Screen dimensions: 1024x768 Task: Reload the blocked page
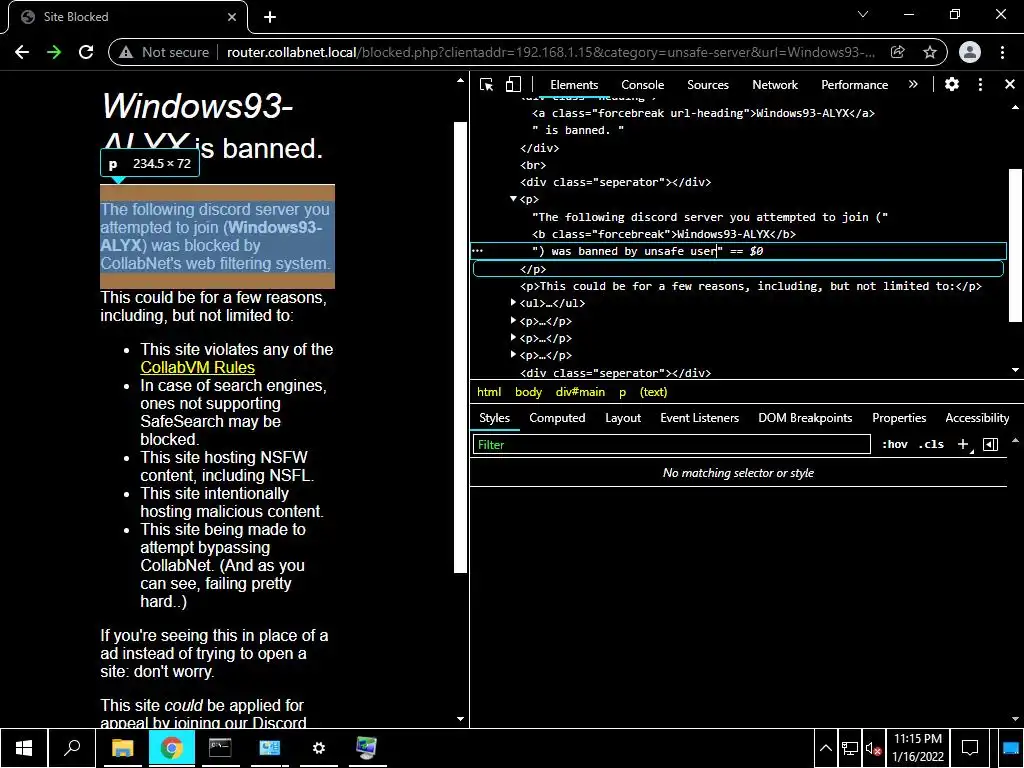(x=86, y=52)
